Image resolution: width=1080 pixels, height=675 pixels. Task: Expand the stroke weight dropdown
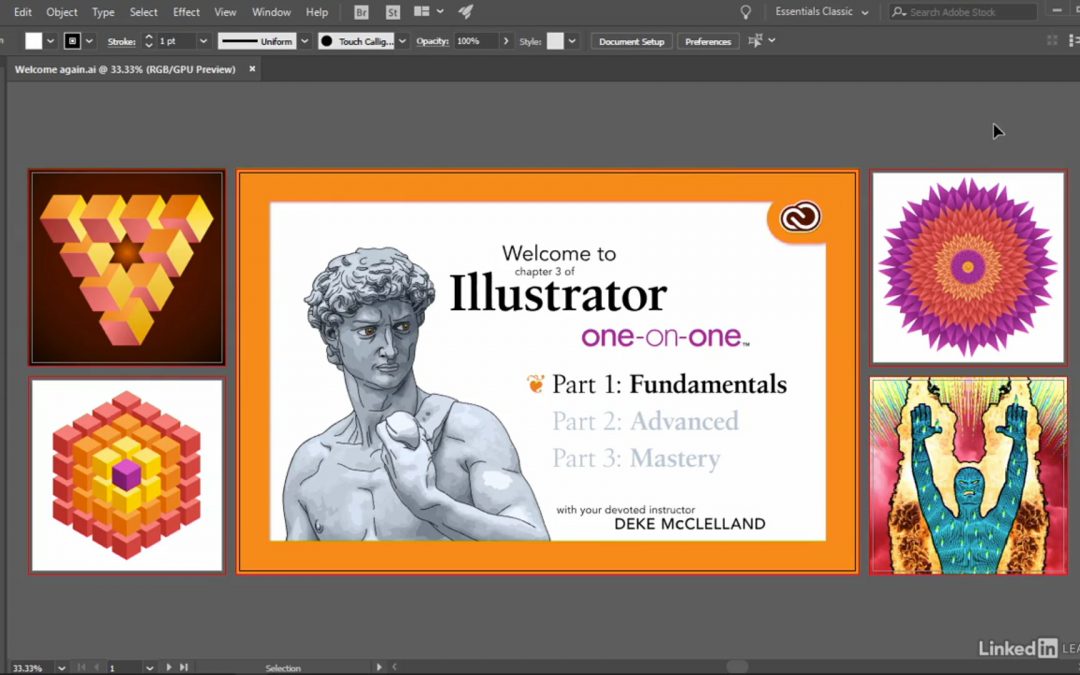203,41
